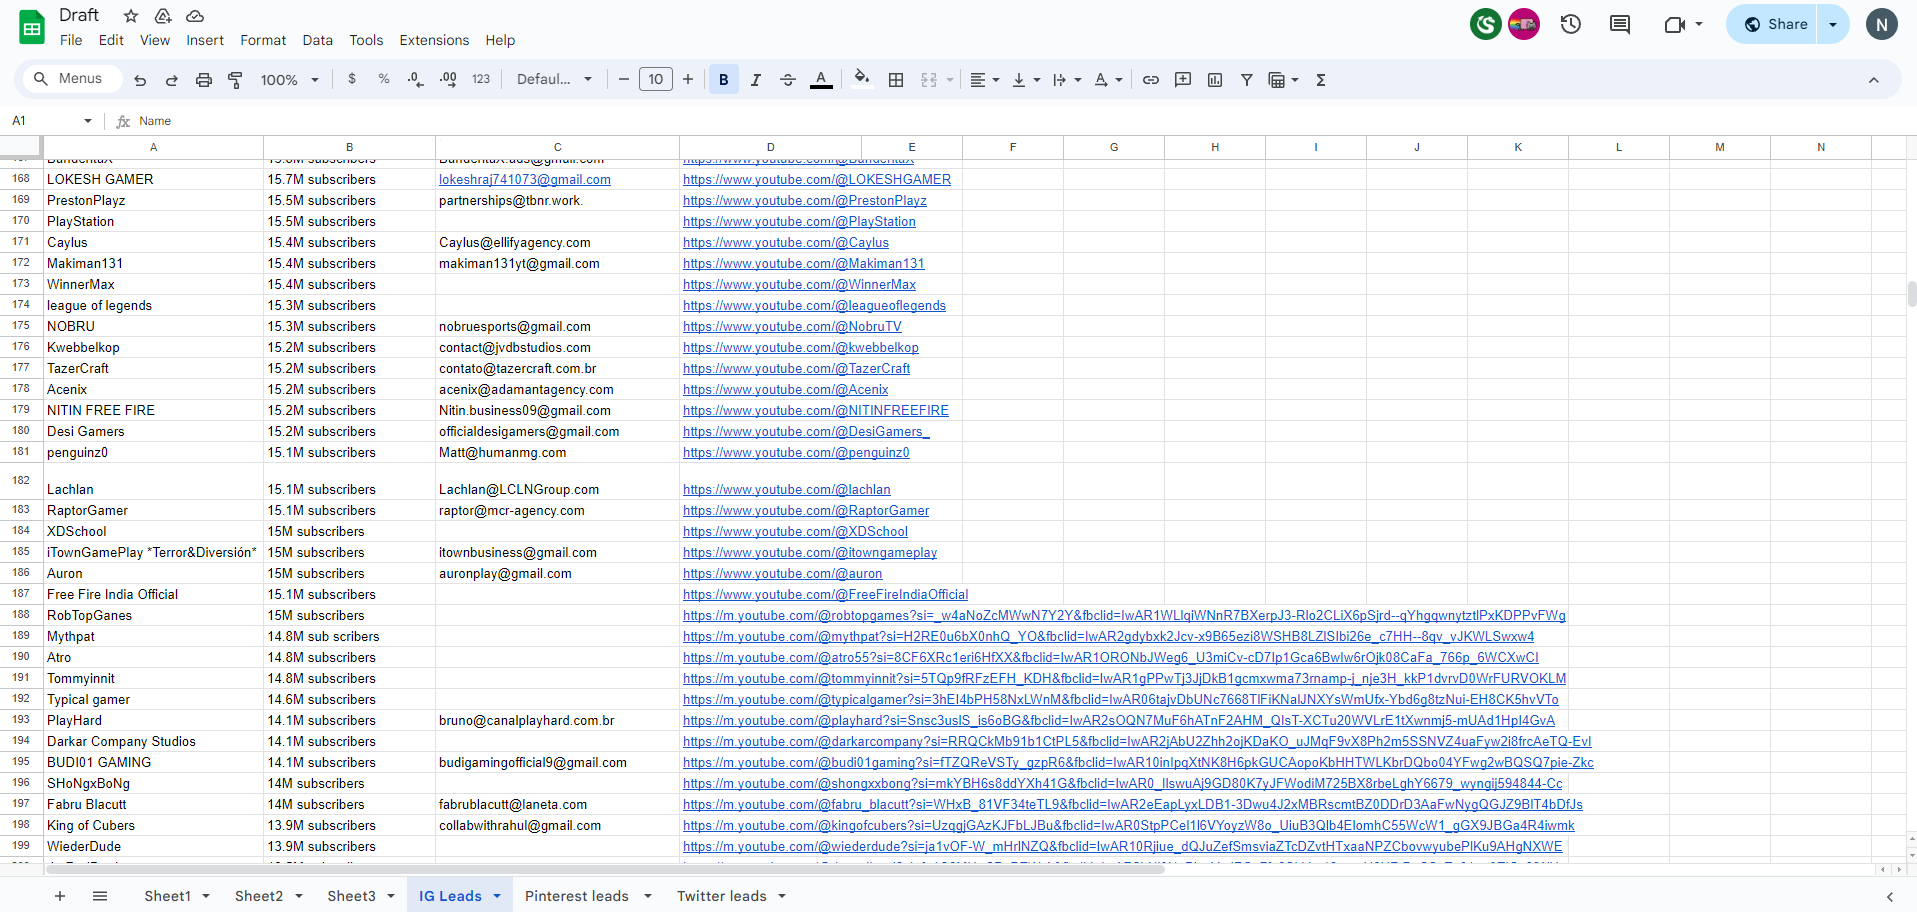Open the @leagueoflegends YouTube link
This screenshot has height=912, width=1917.
814,306
